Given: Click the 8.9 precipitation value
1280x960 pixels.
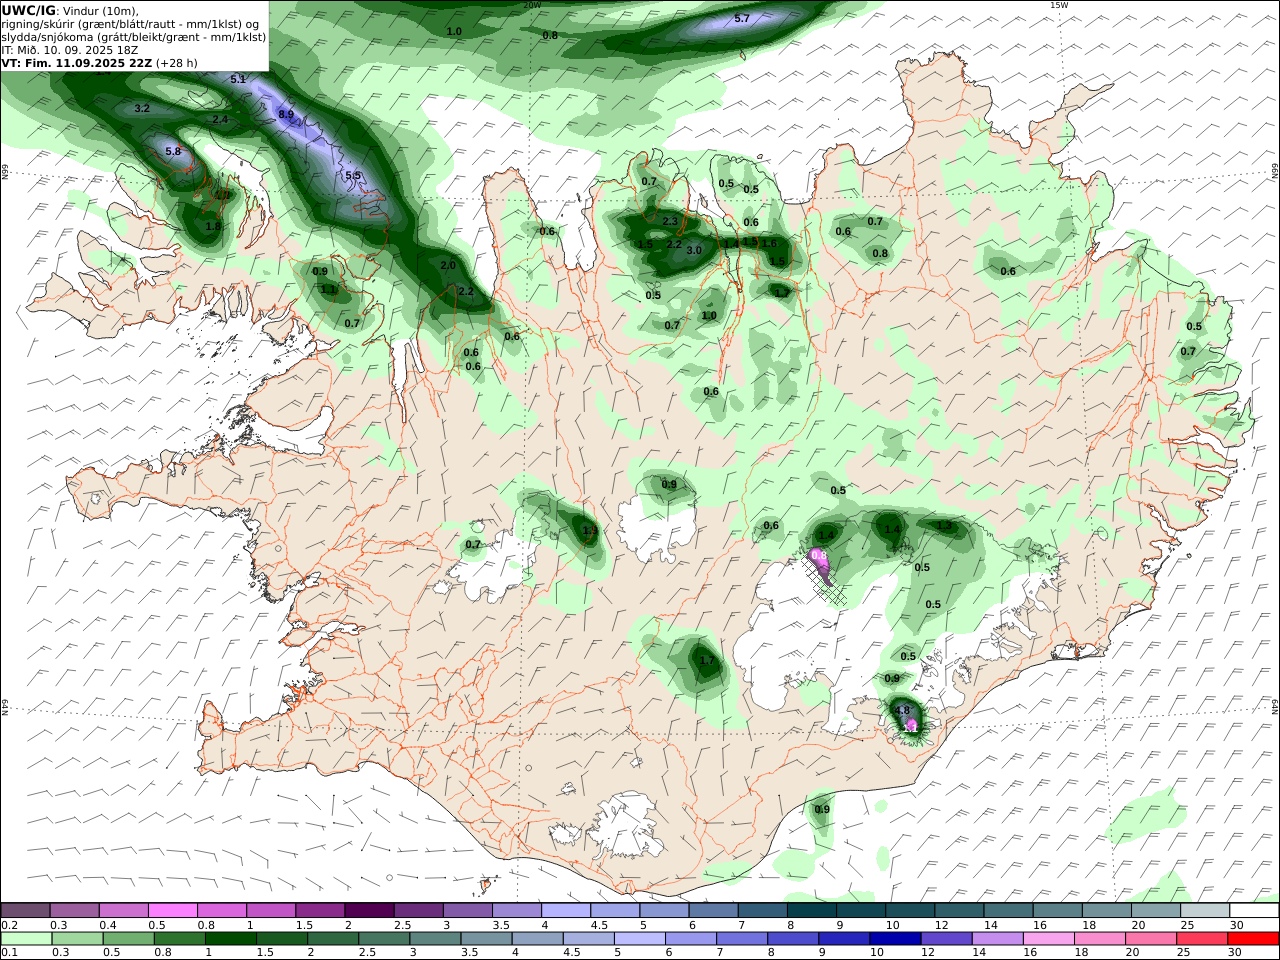Looking at the screenshot, I should [x=286, y=115].
